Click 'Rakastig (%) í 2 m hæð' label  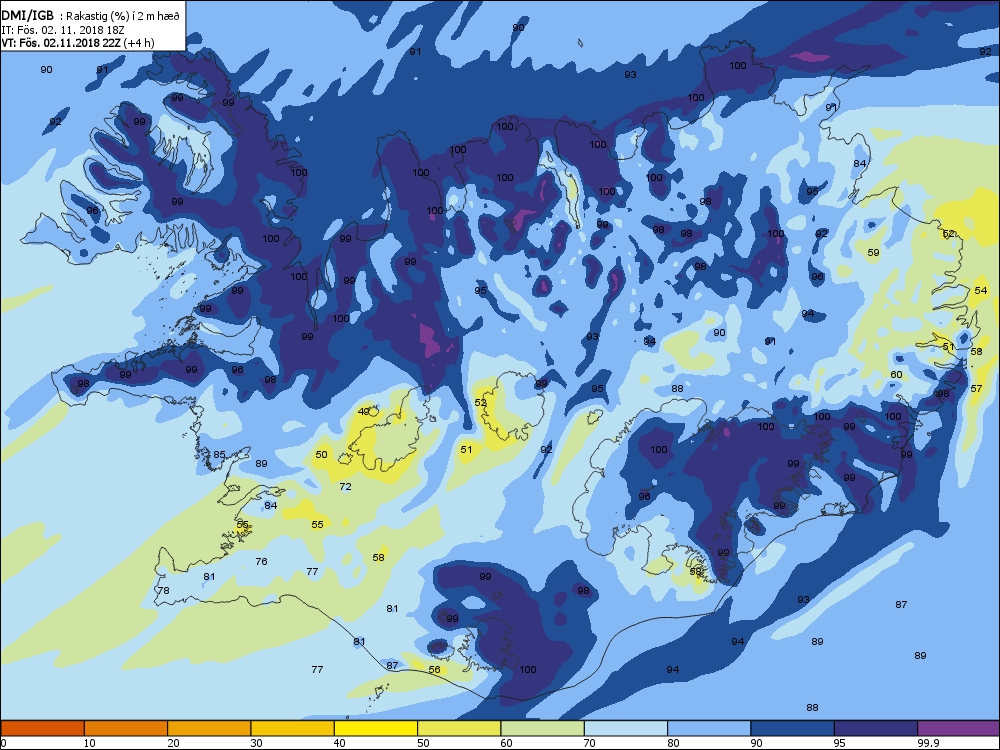[123, 17]
